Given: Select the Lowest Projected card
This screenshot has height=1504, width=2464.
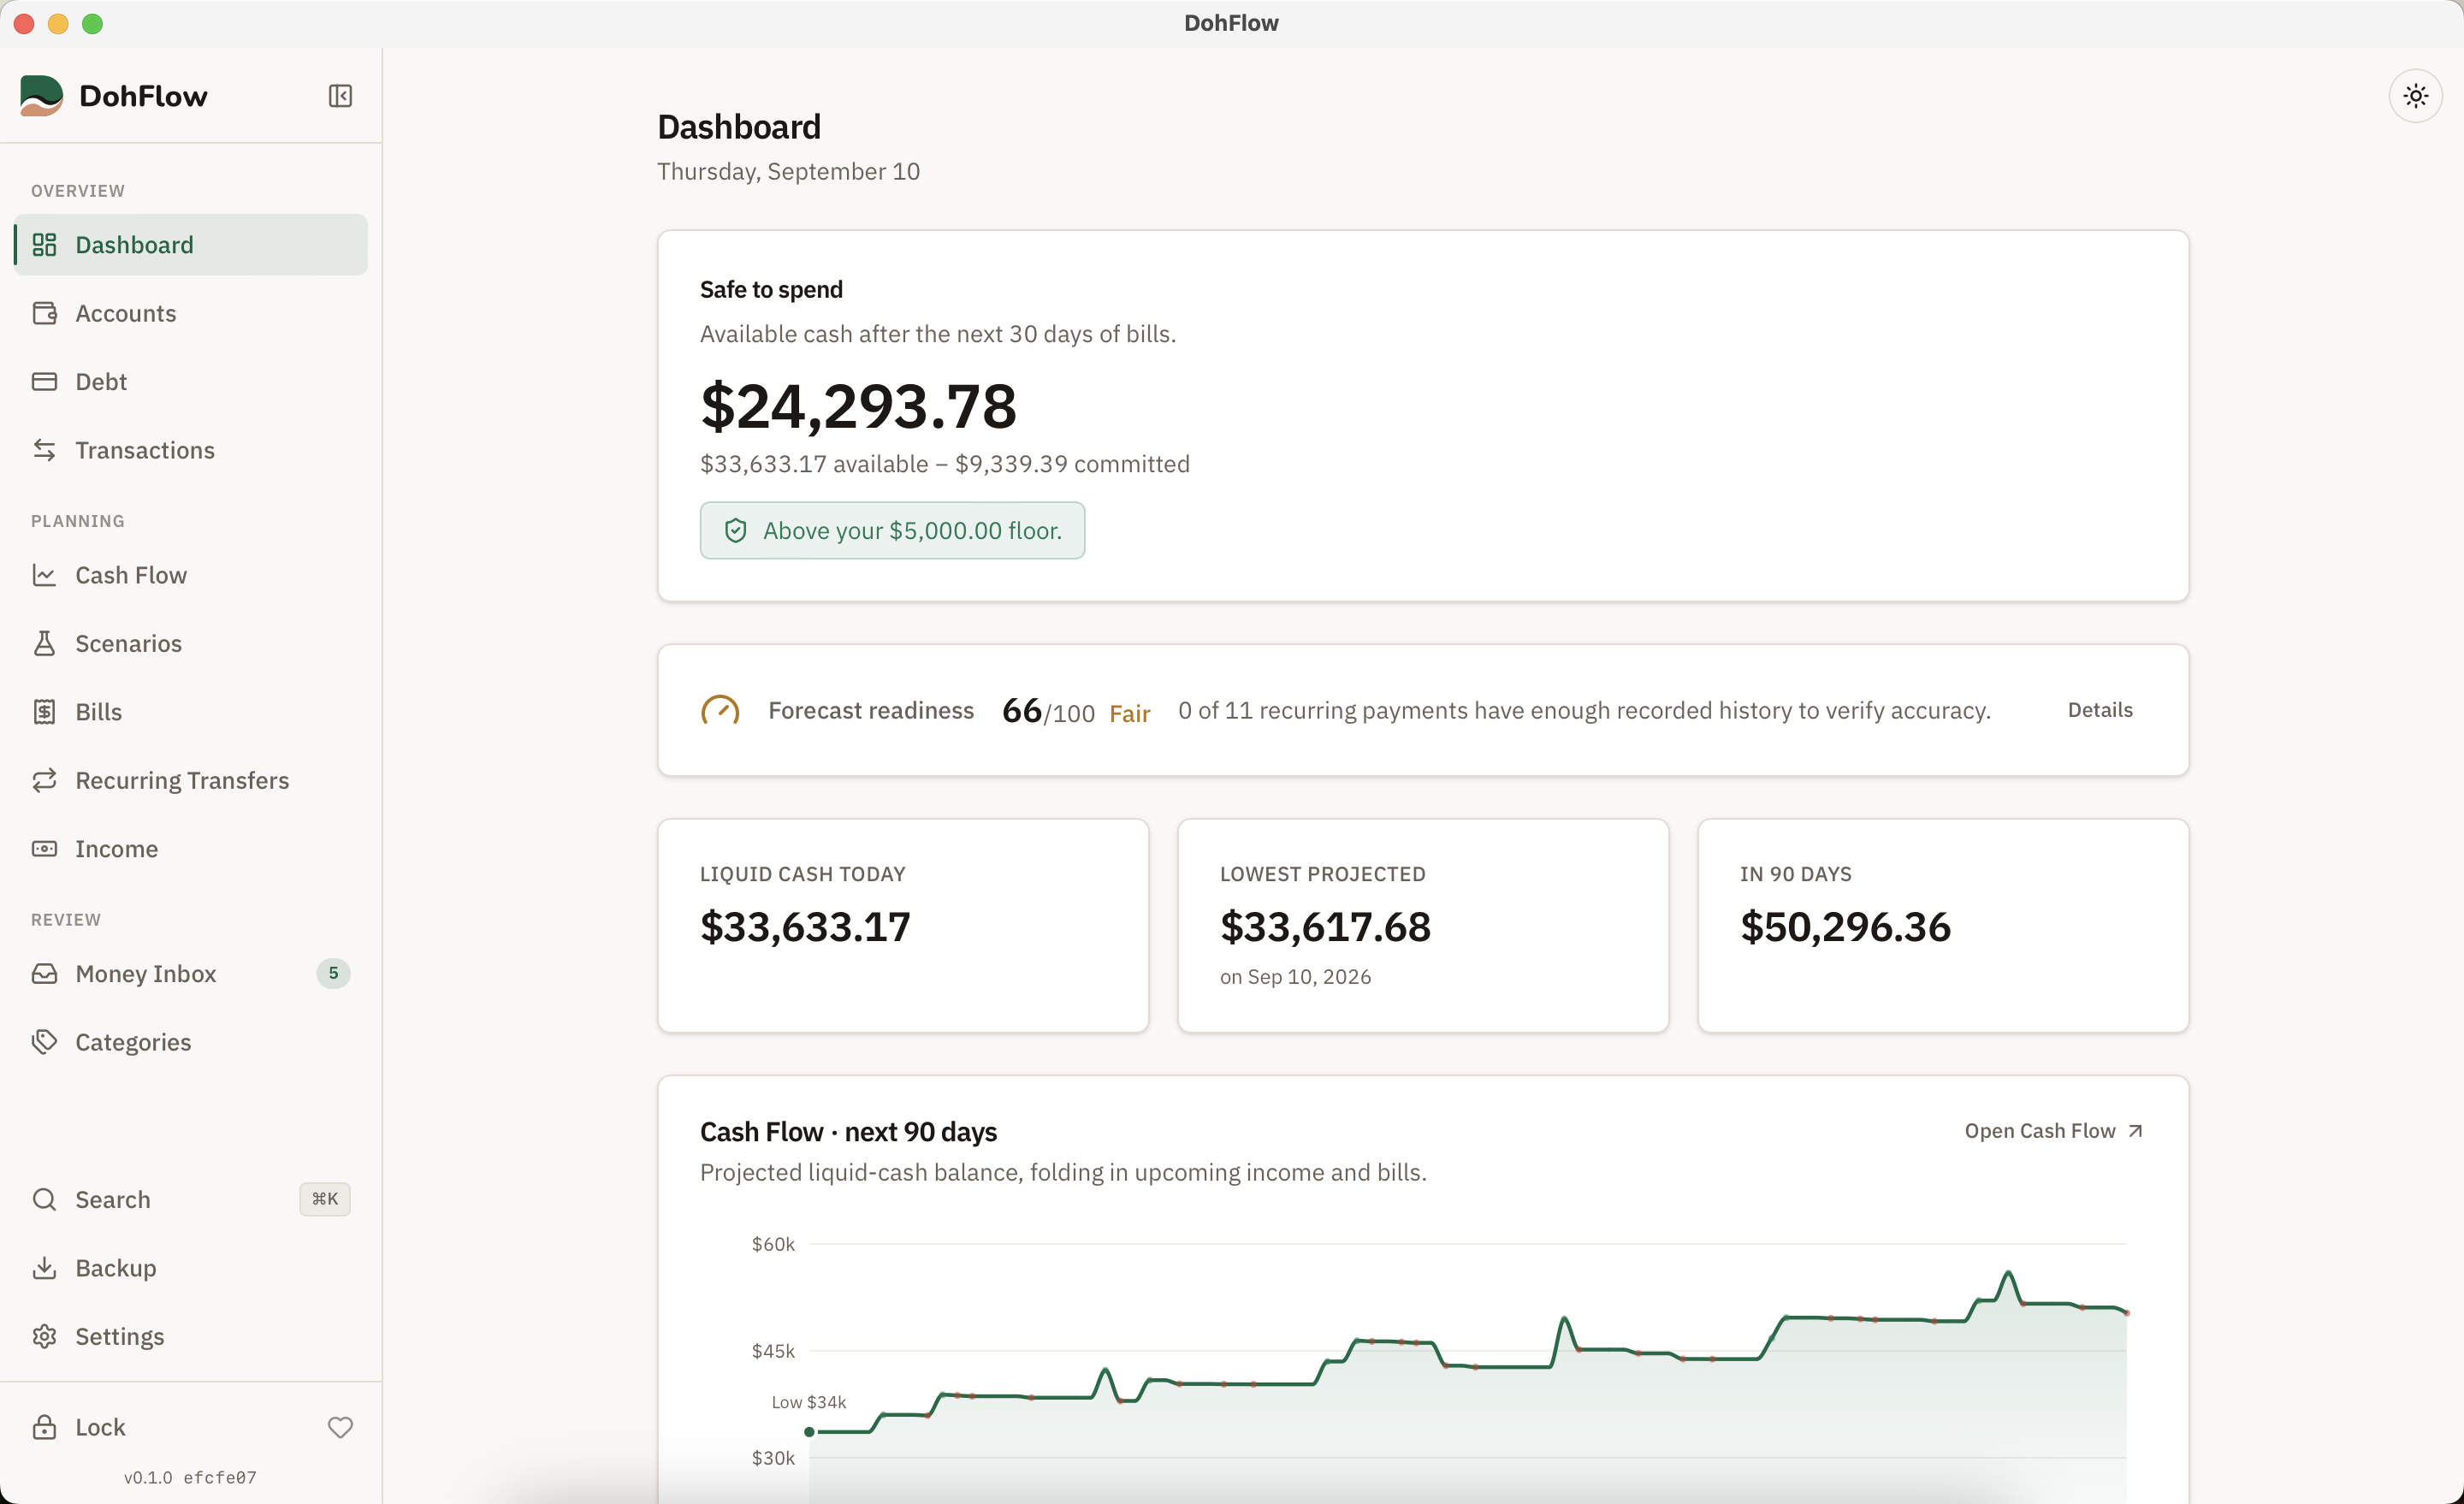Looking at the screenshot, I should (1423, 926).
